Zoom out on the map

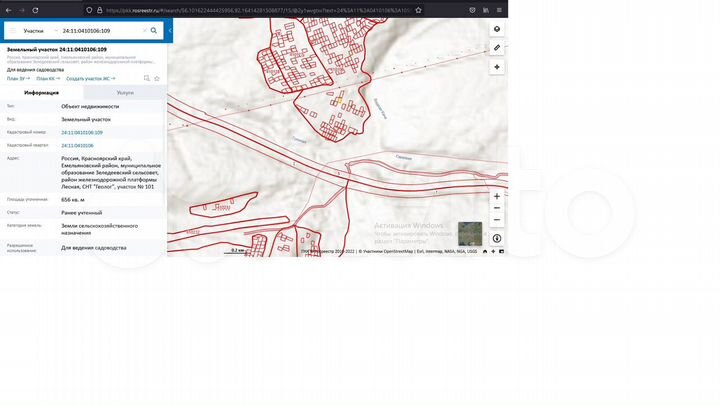pyautogui.click(x=496, y=208)
